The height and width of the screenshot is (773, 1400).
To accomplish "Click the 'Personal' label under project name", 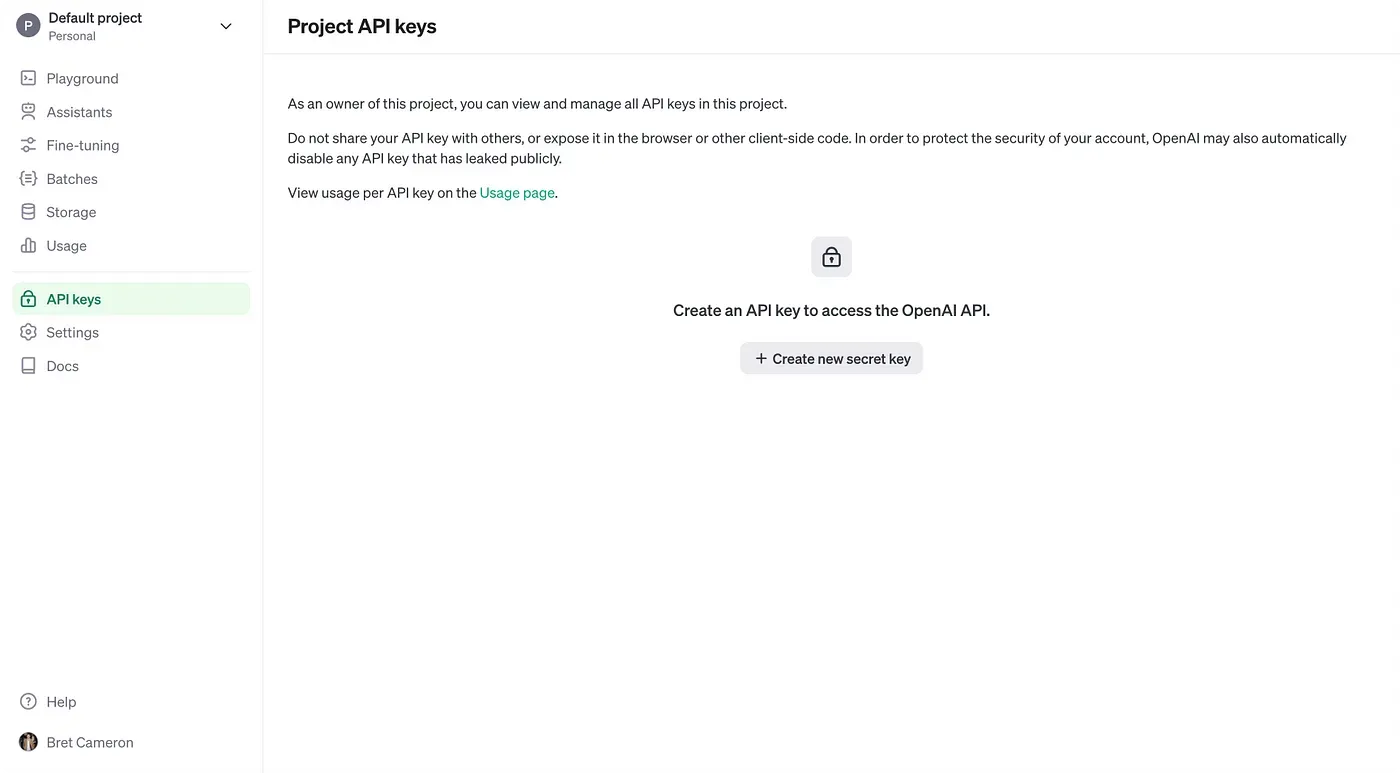I will coord(72,36).
